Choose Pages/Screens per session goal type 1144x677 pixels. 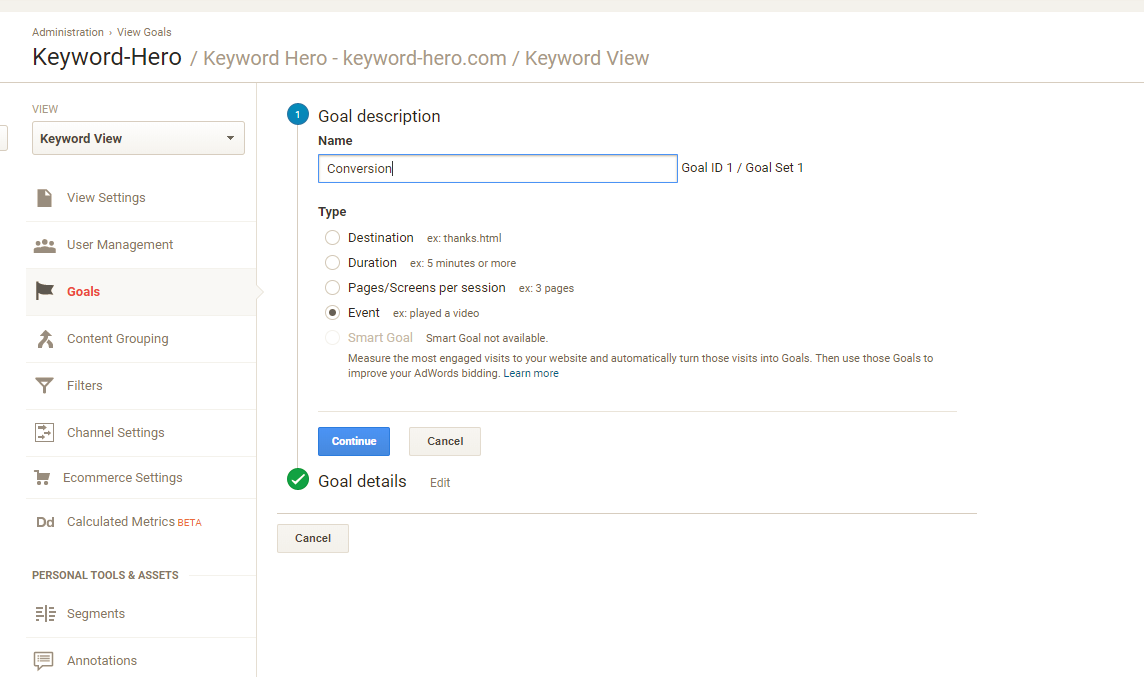click(x=332, y=287)
